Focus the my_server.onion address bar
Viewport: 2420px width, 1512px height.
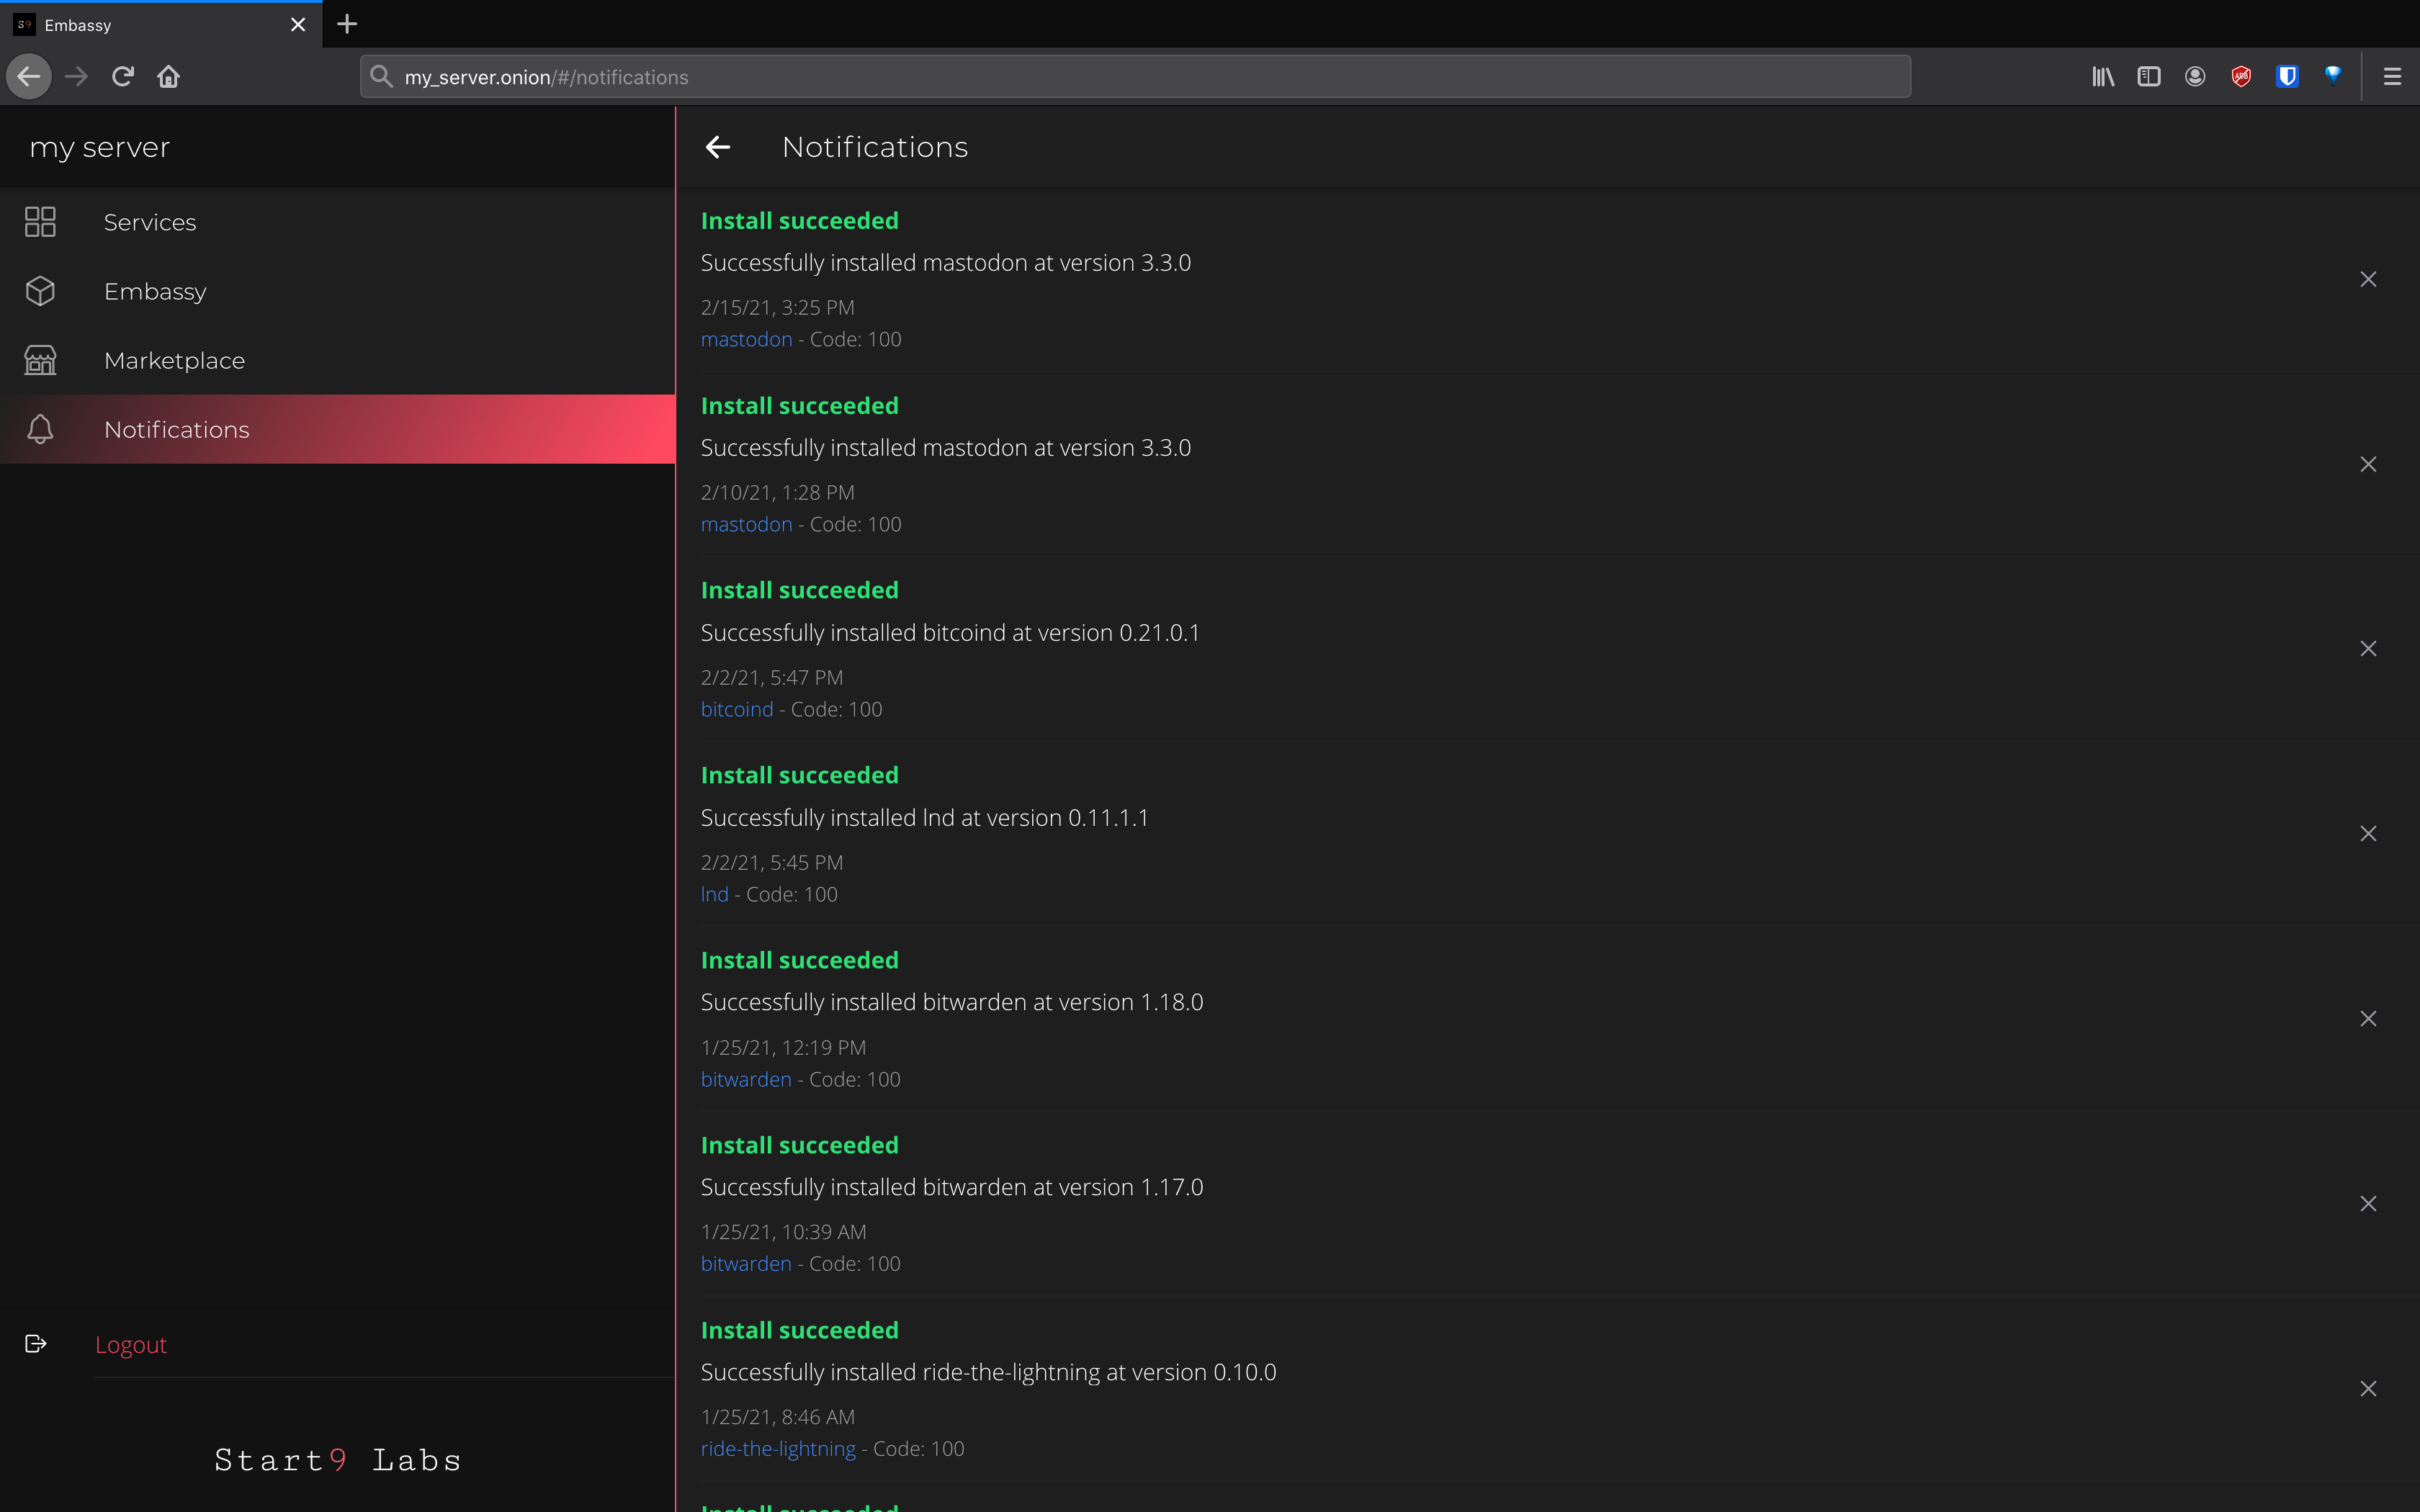pos(1134,77)
